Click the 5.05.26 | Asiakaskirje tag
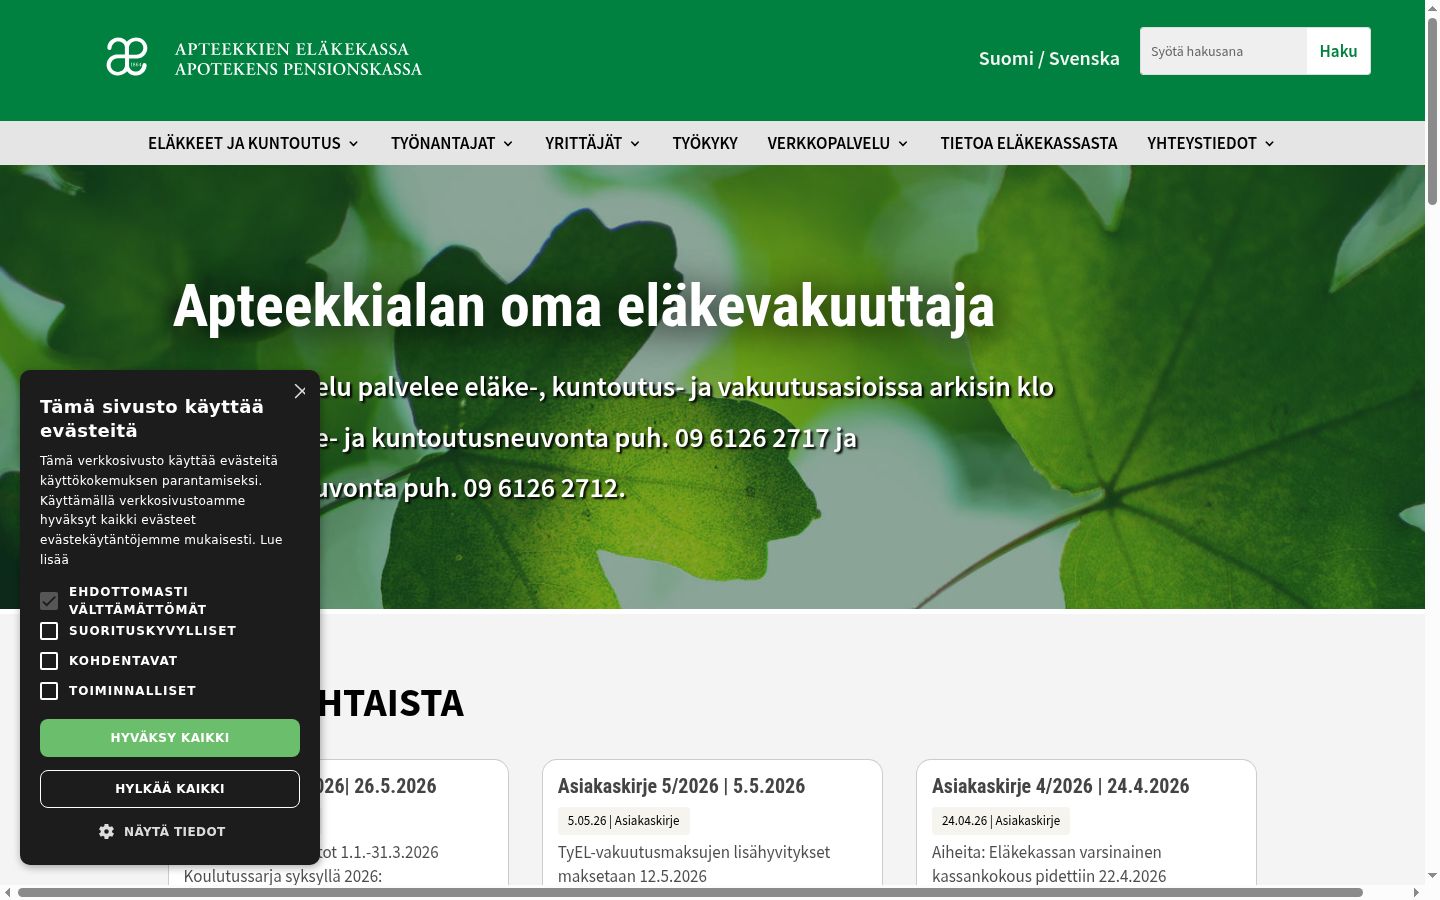 coord(623,821)
